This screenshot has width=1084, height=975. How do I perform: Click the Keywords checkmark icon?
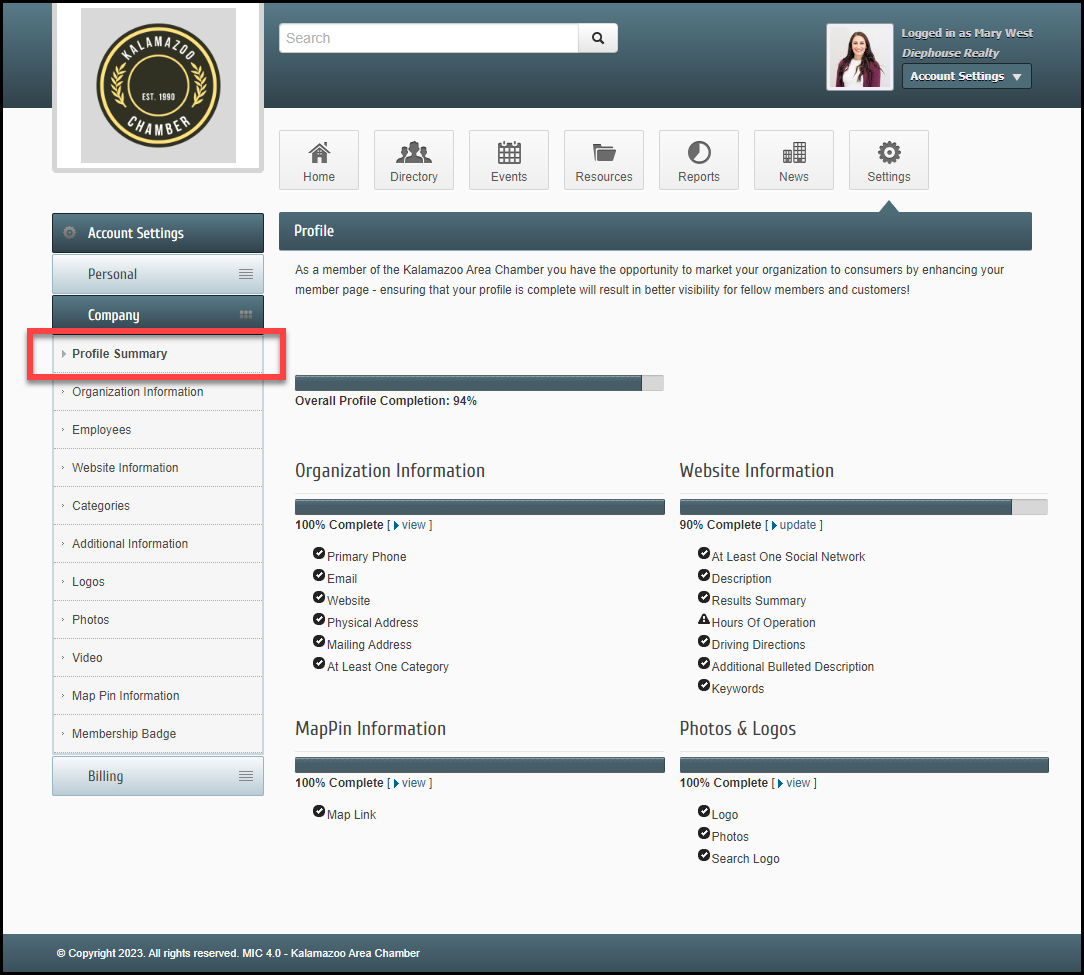(x=704, y=687)
